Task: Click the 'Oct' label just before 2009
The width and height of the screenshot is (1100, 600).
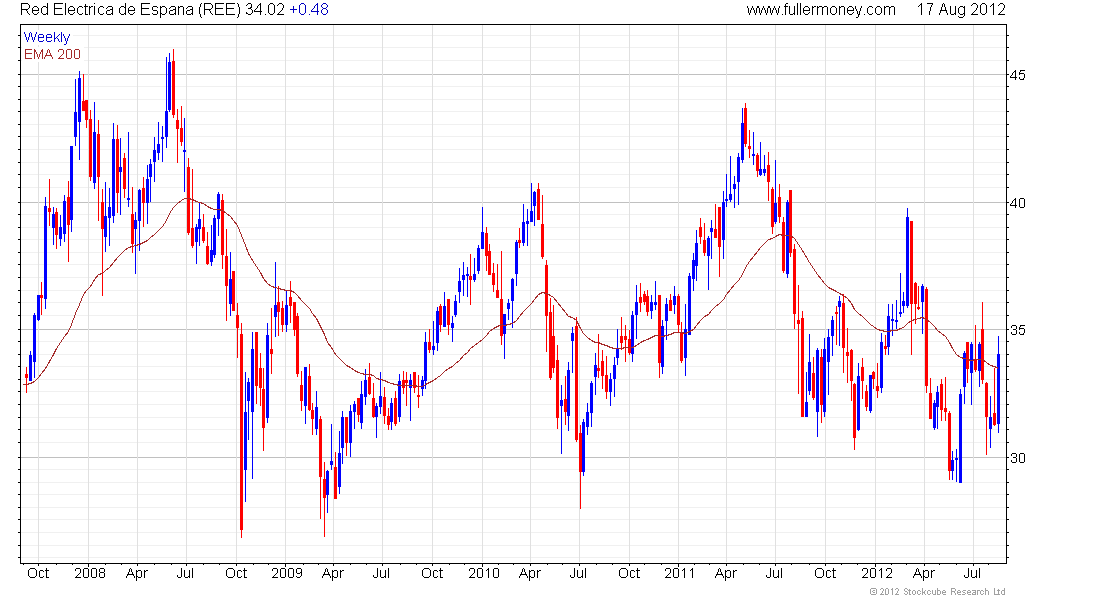Action: point(236,573)
